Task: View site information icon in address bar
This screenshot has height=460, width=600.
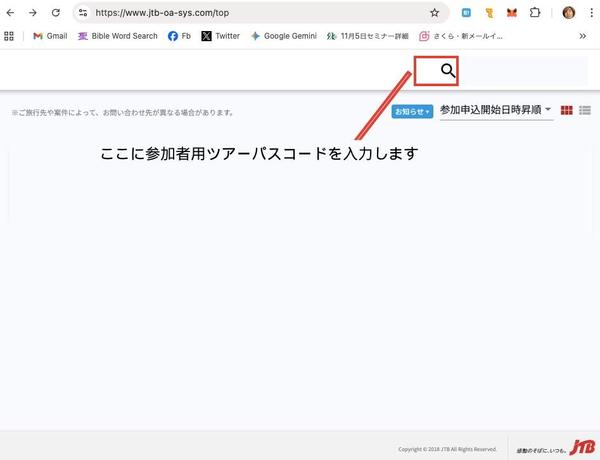Action: coord(83,13)
